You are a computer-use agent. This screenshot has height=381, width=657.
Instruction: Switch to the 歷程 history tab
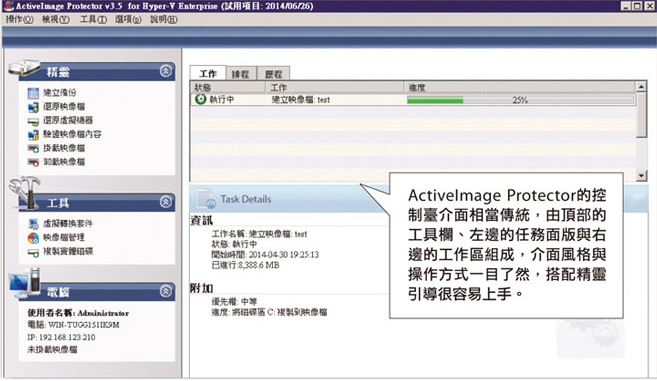pyautogui.click(x=274, y=74)
